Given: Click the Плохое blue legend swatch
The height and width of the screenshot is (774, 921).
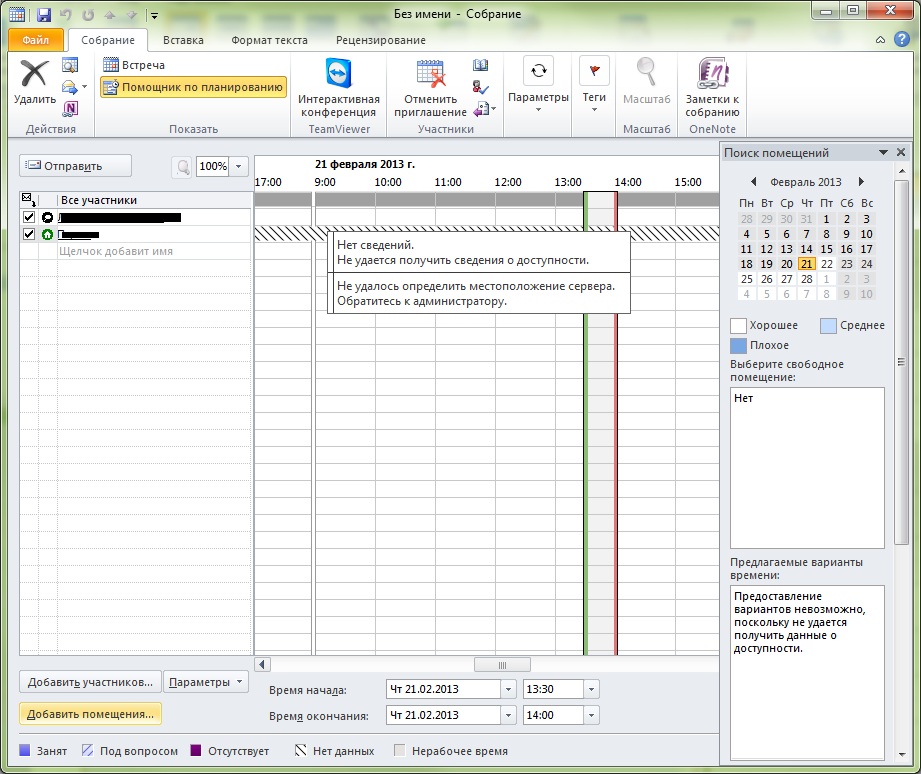Looking at the screenshot, I should tap(738, 345).
